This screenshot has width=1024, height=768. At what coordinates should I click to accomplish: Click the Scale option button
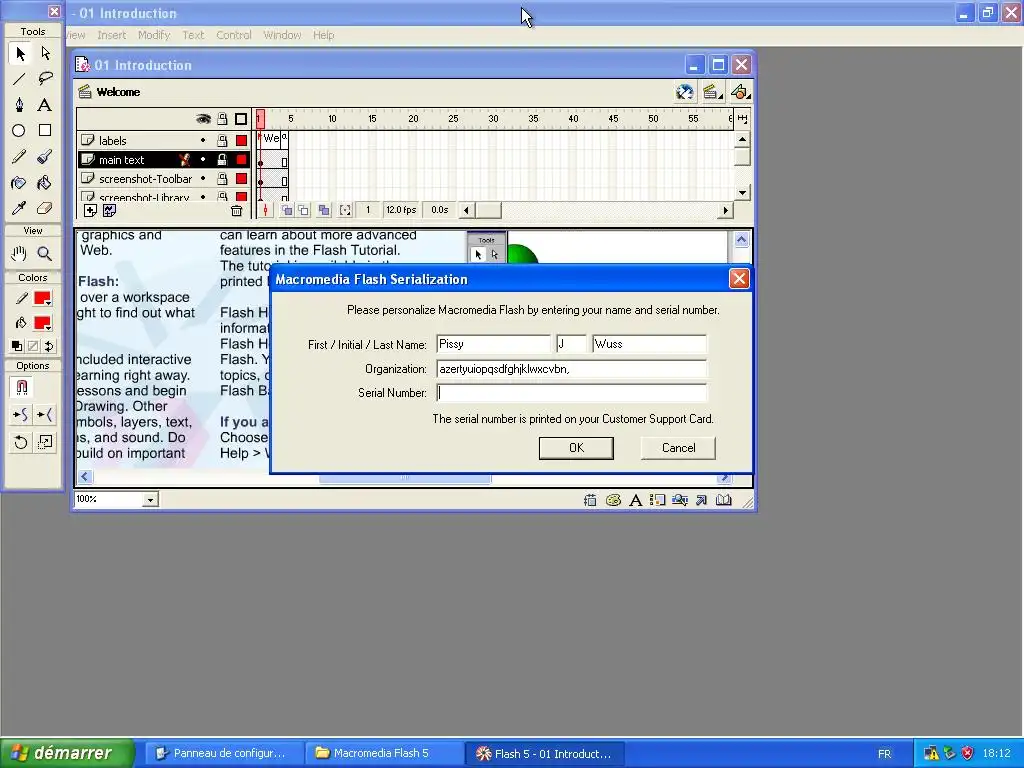coord(45,442)
